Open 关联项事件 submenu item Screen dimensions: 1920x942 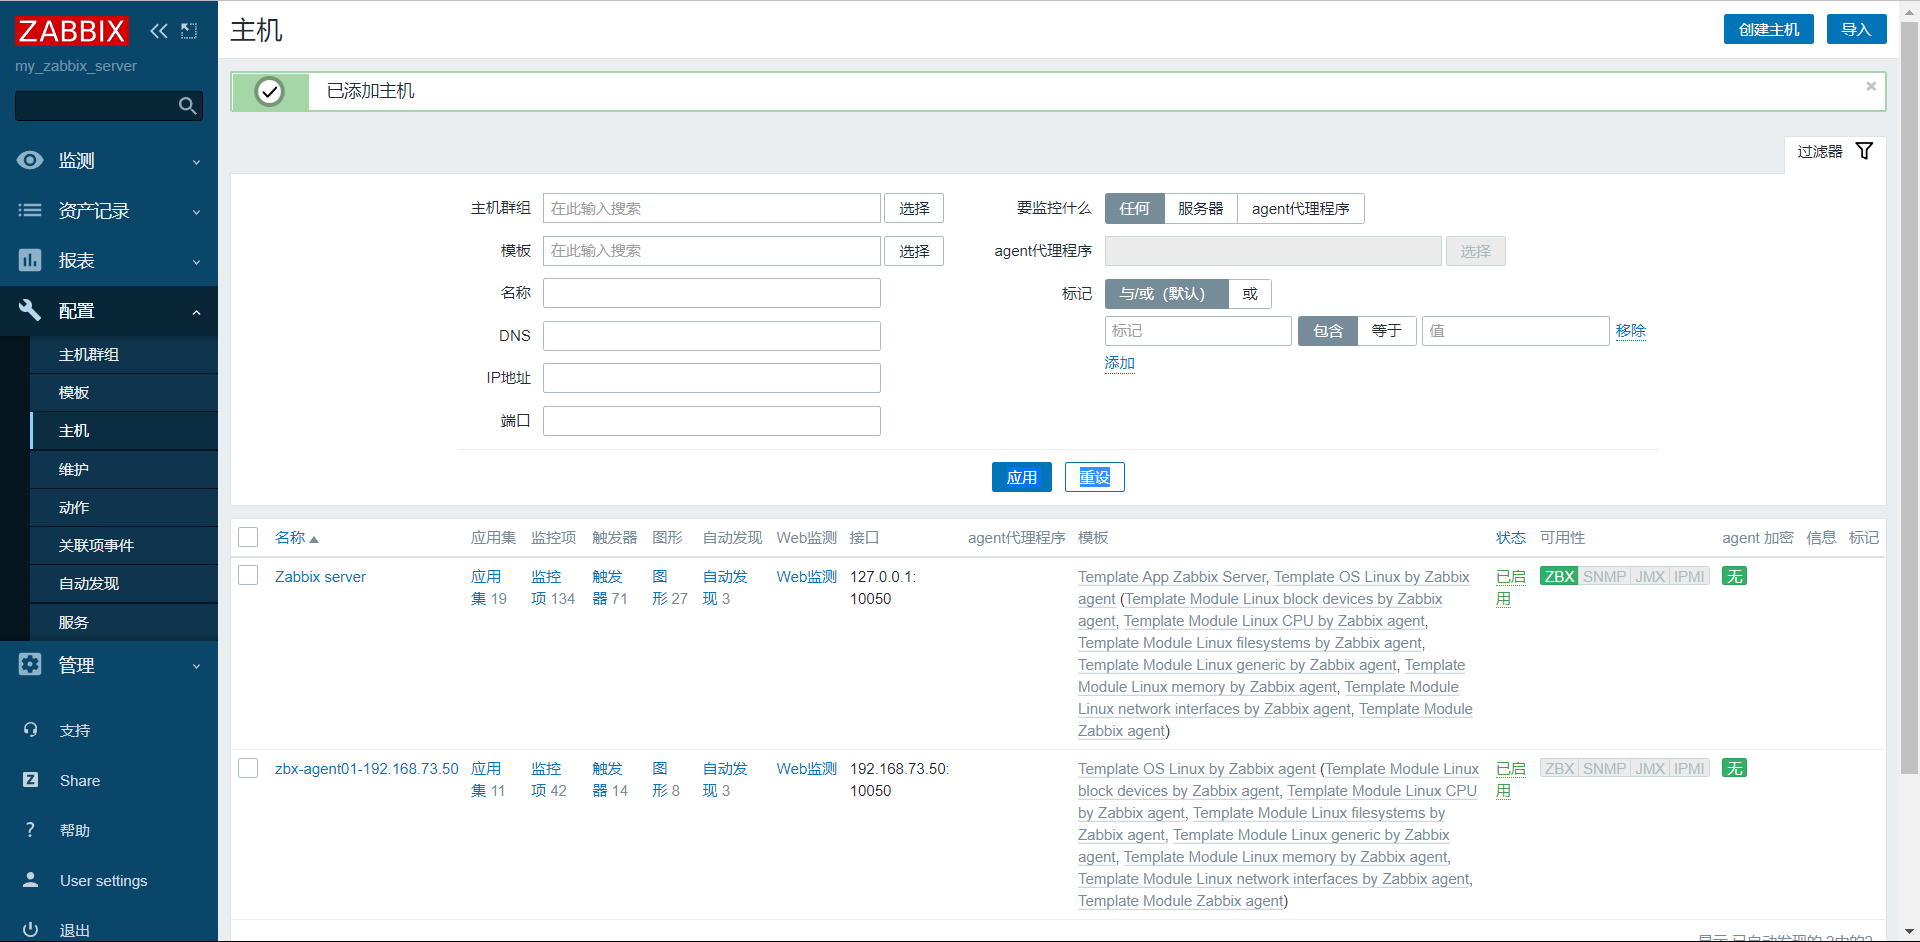124,545
